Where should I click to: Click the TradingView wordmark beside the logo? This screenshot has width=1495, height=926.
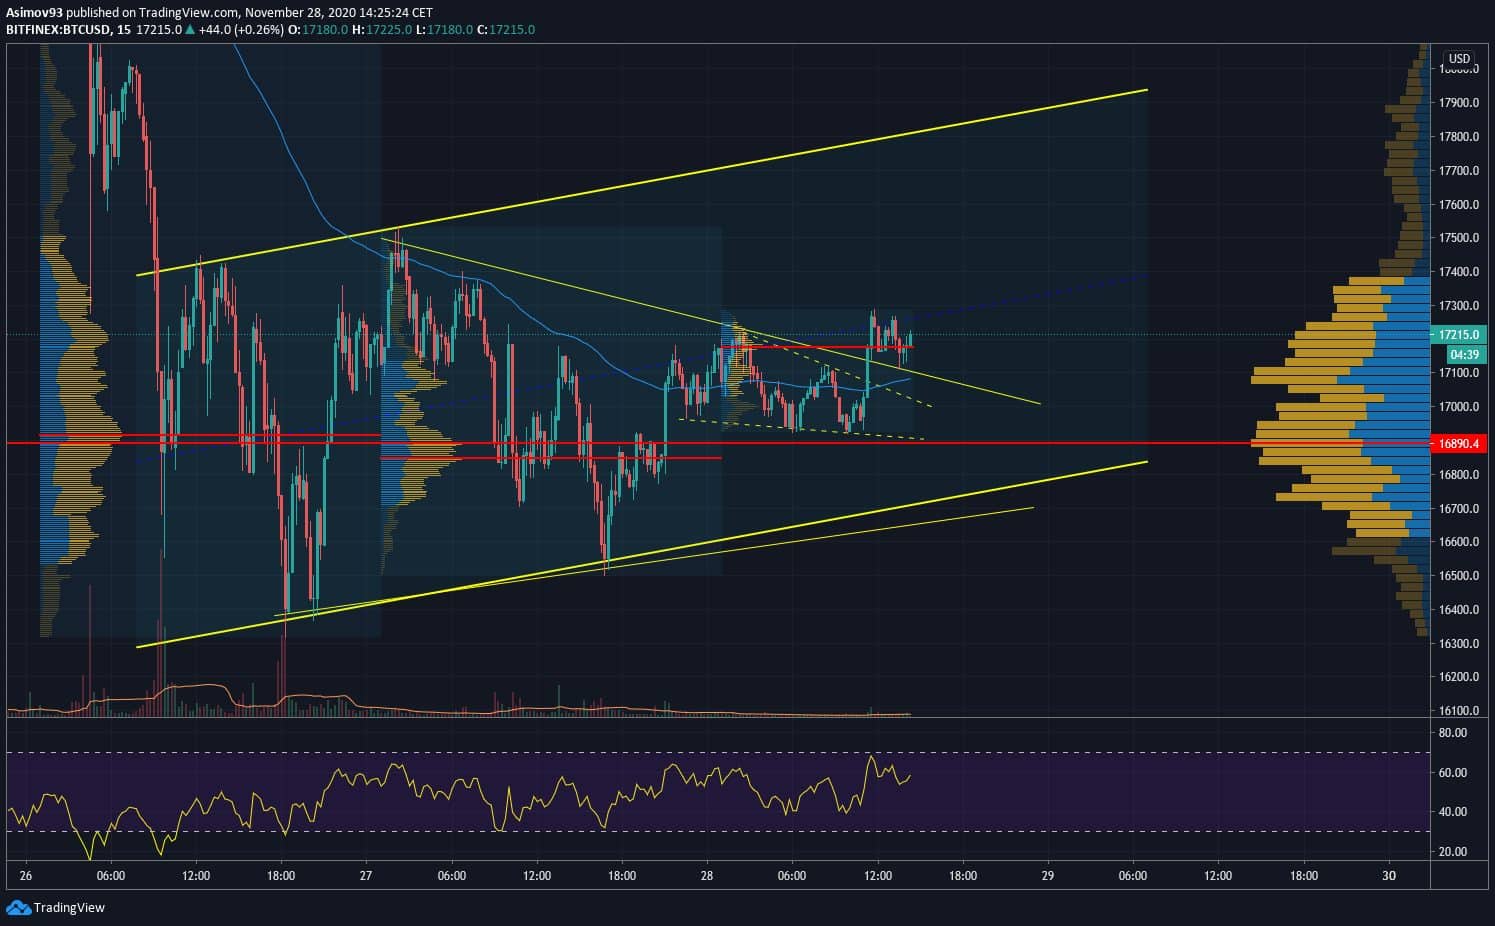pyautogui.click(x=69, y=908)
